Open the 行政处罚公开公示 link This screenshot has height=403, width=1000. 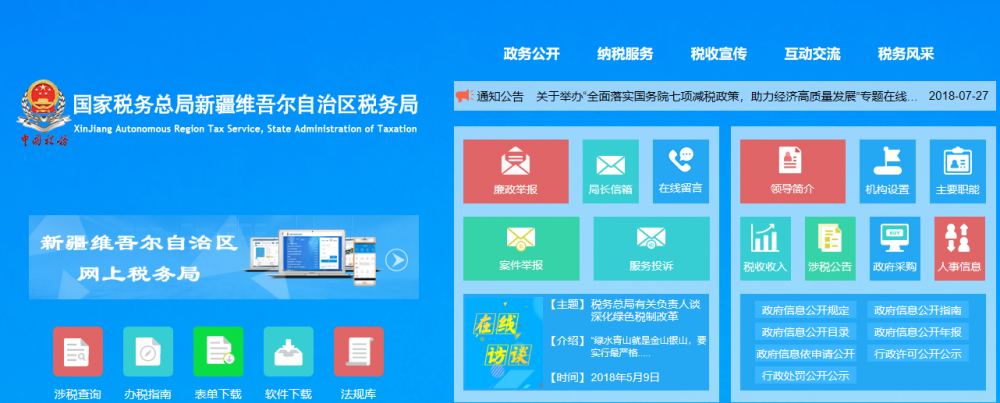click(x=805, y=376)
